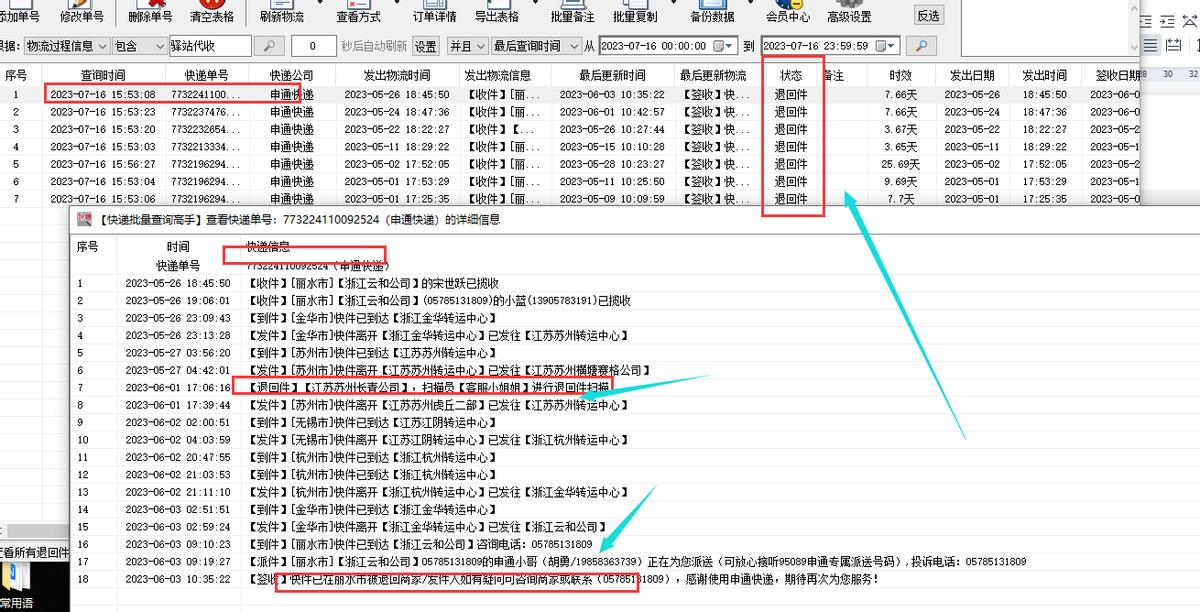1200x612 pixels.
Task: Open 订单详情 order details icon
Action: coord(434,11)
